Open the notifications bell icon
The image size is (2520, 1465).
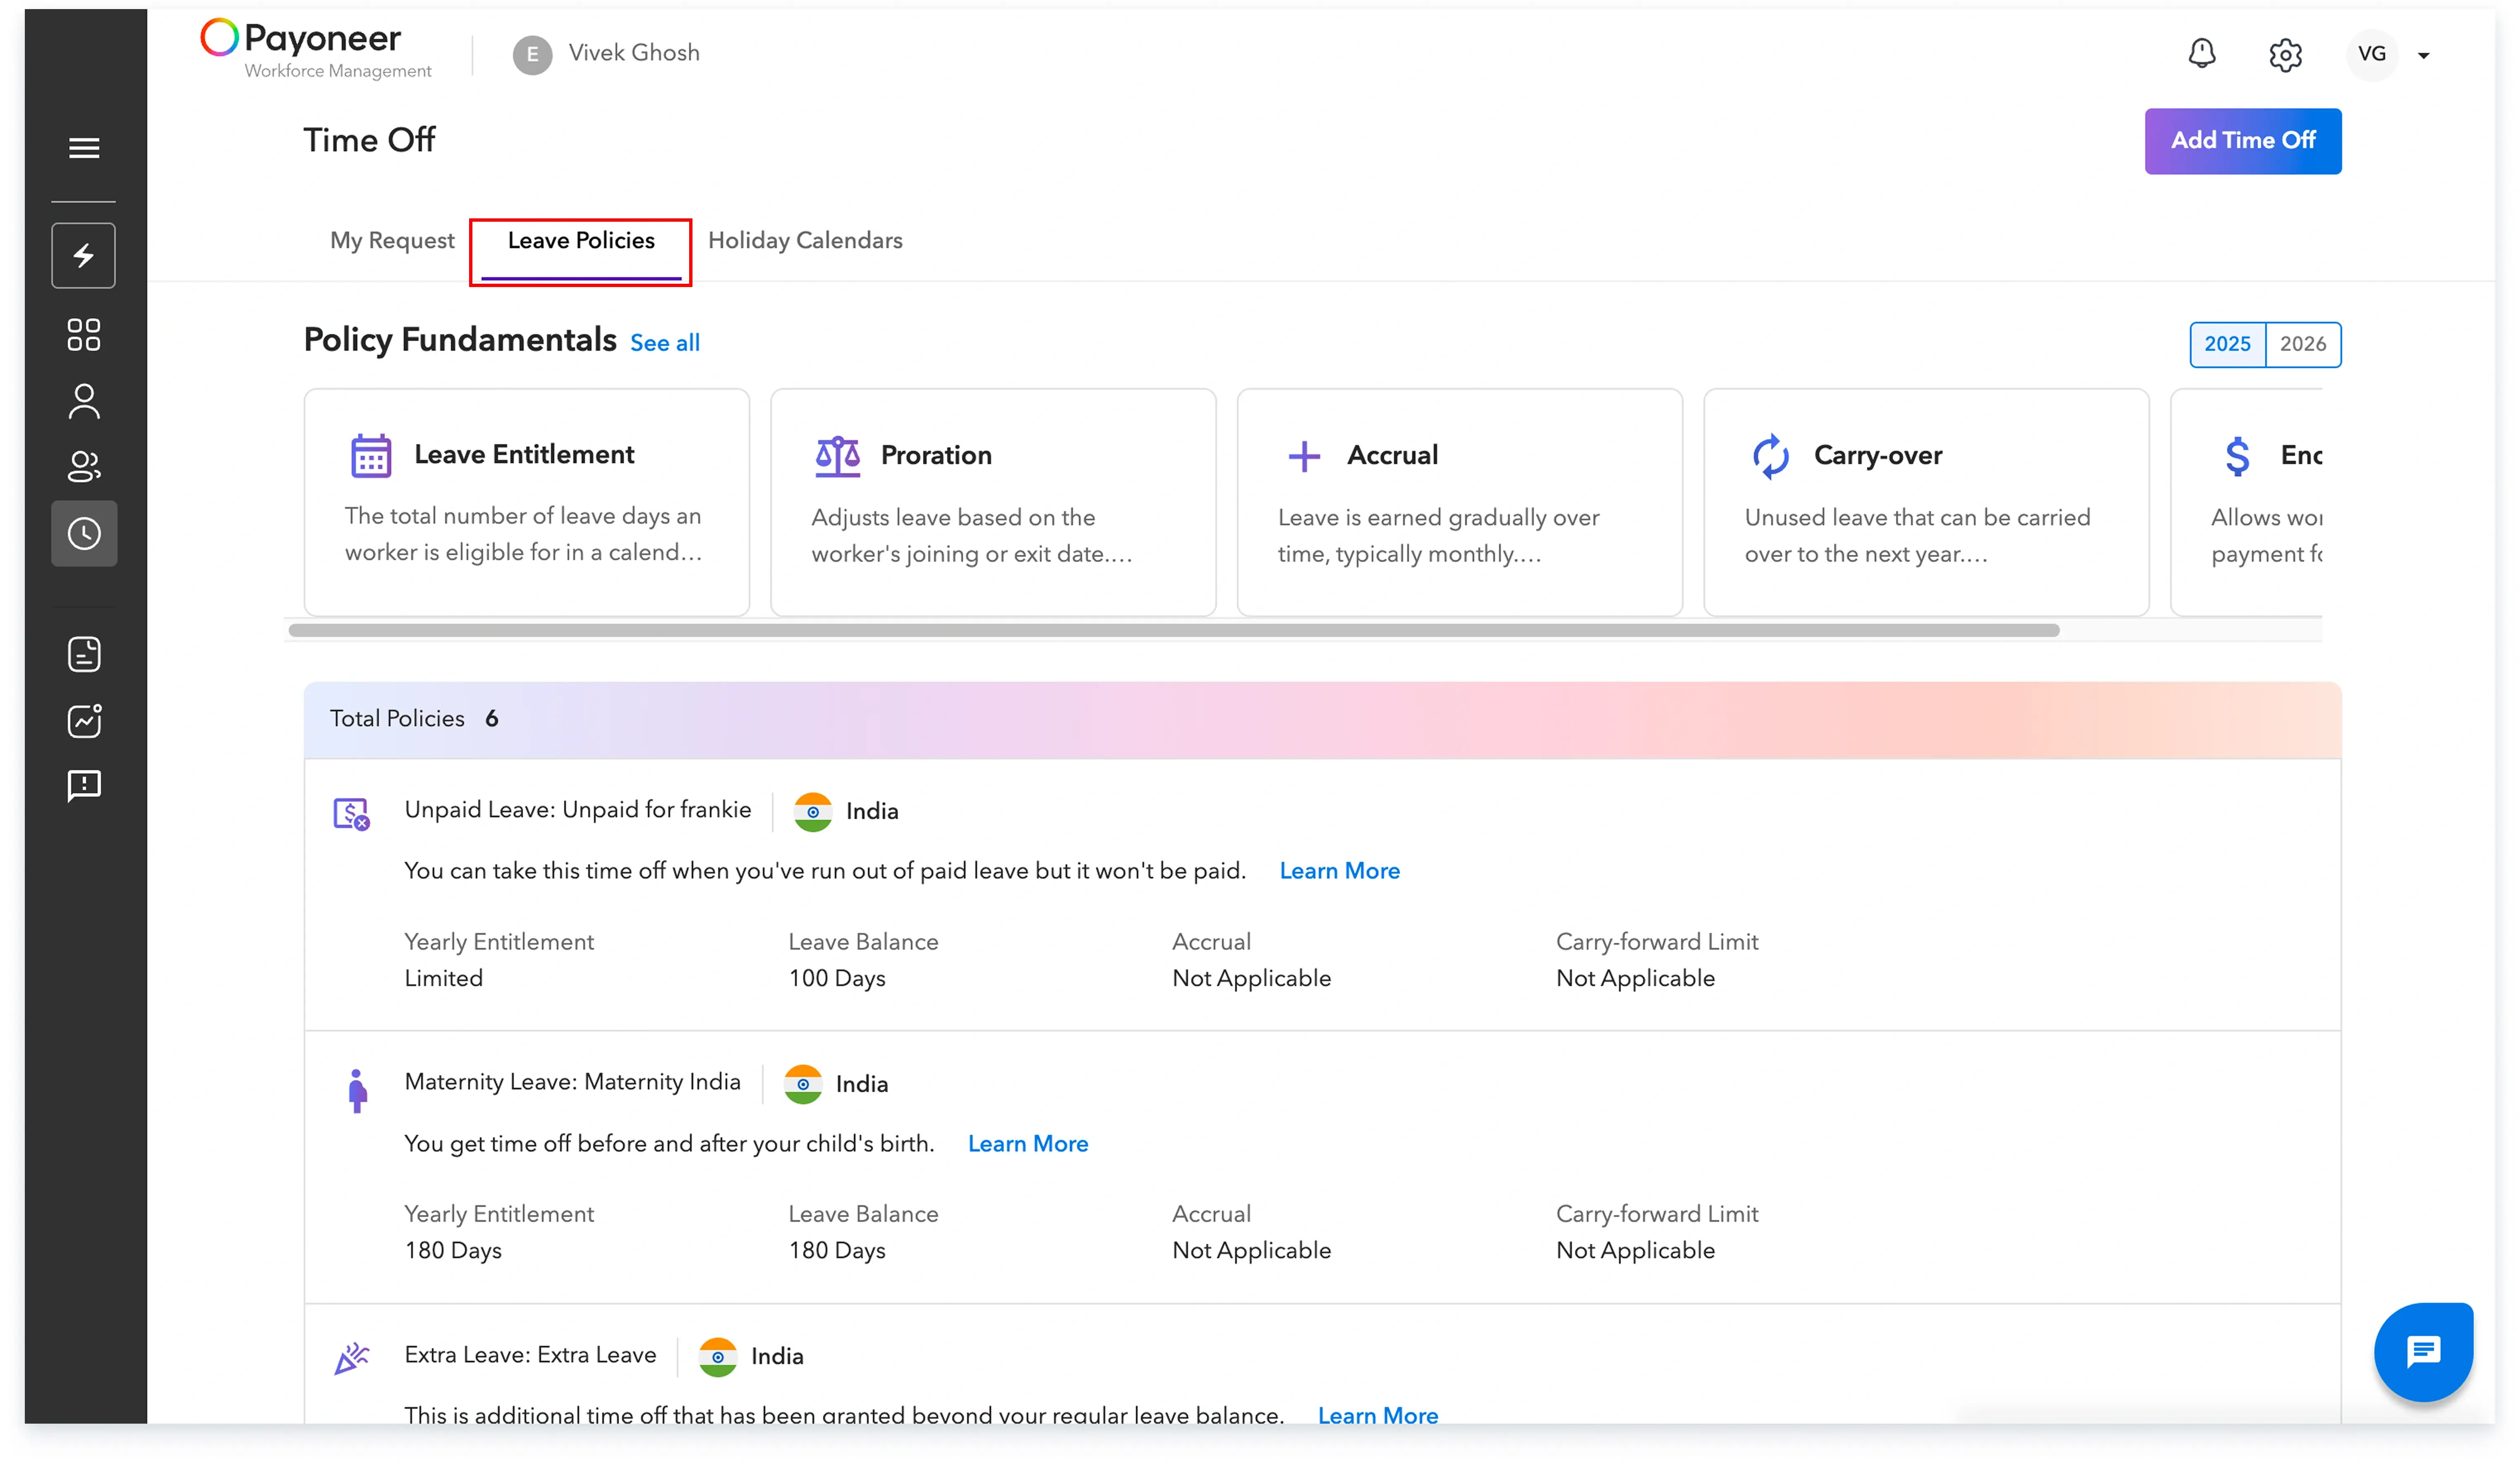click(2201, 54)
